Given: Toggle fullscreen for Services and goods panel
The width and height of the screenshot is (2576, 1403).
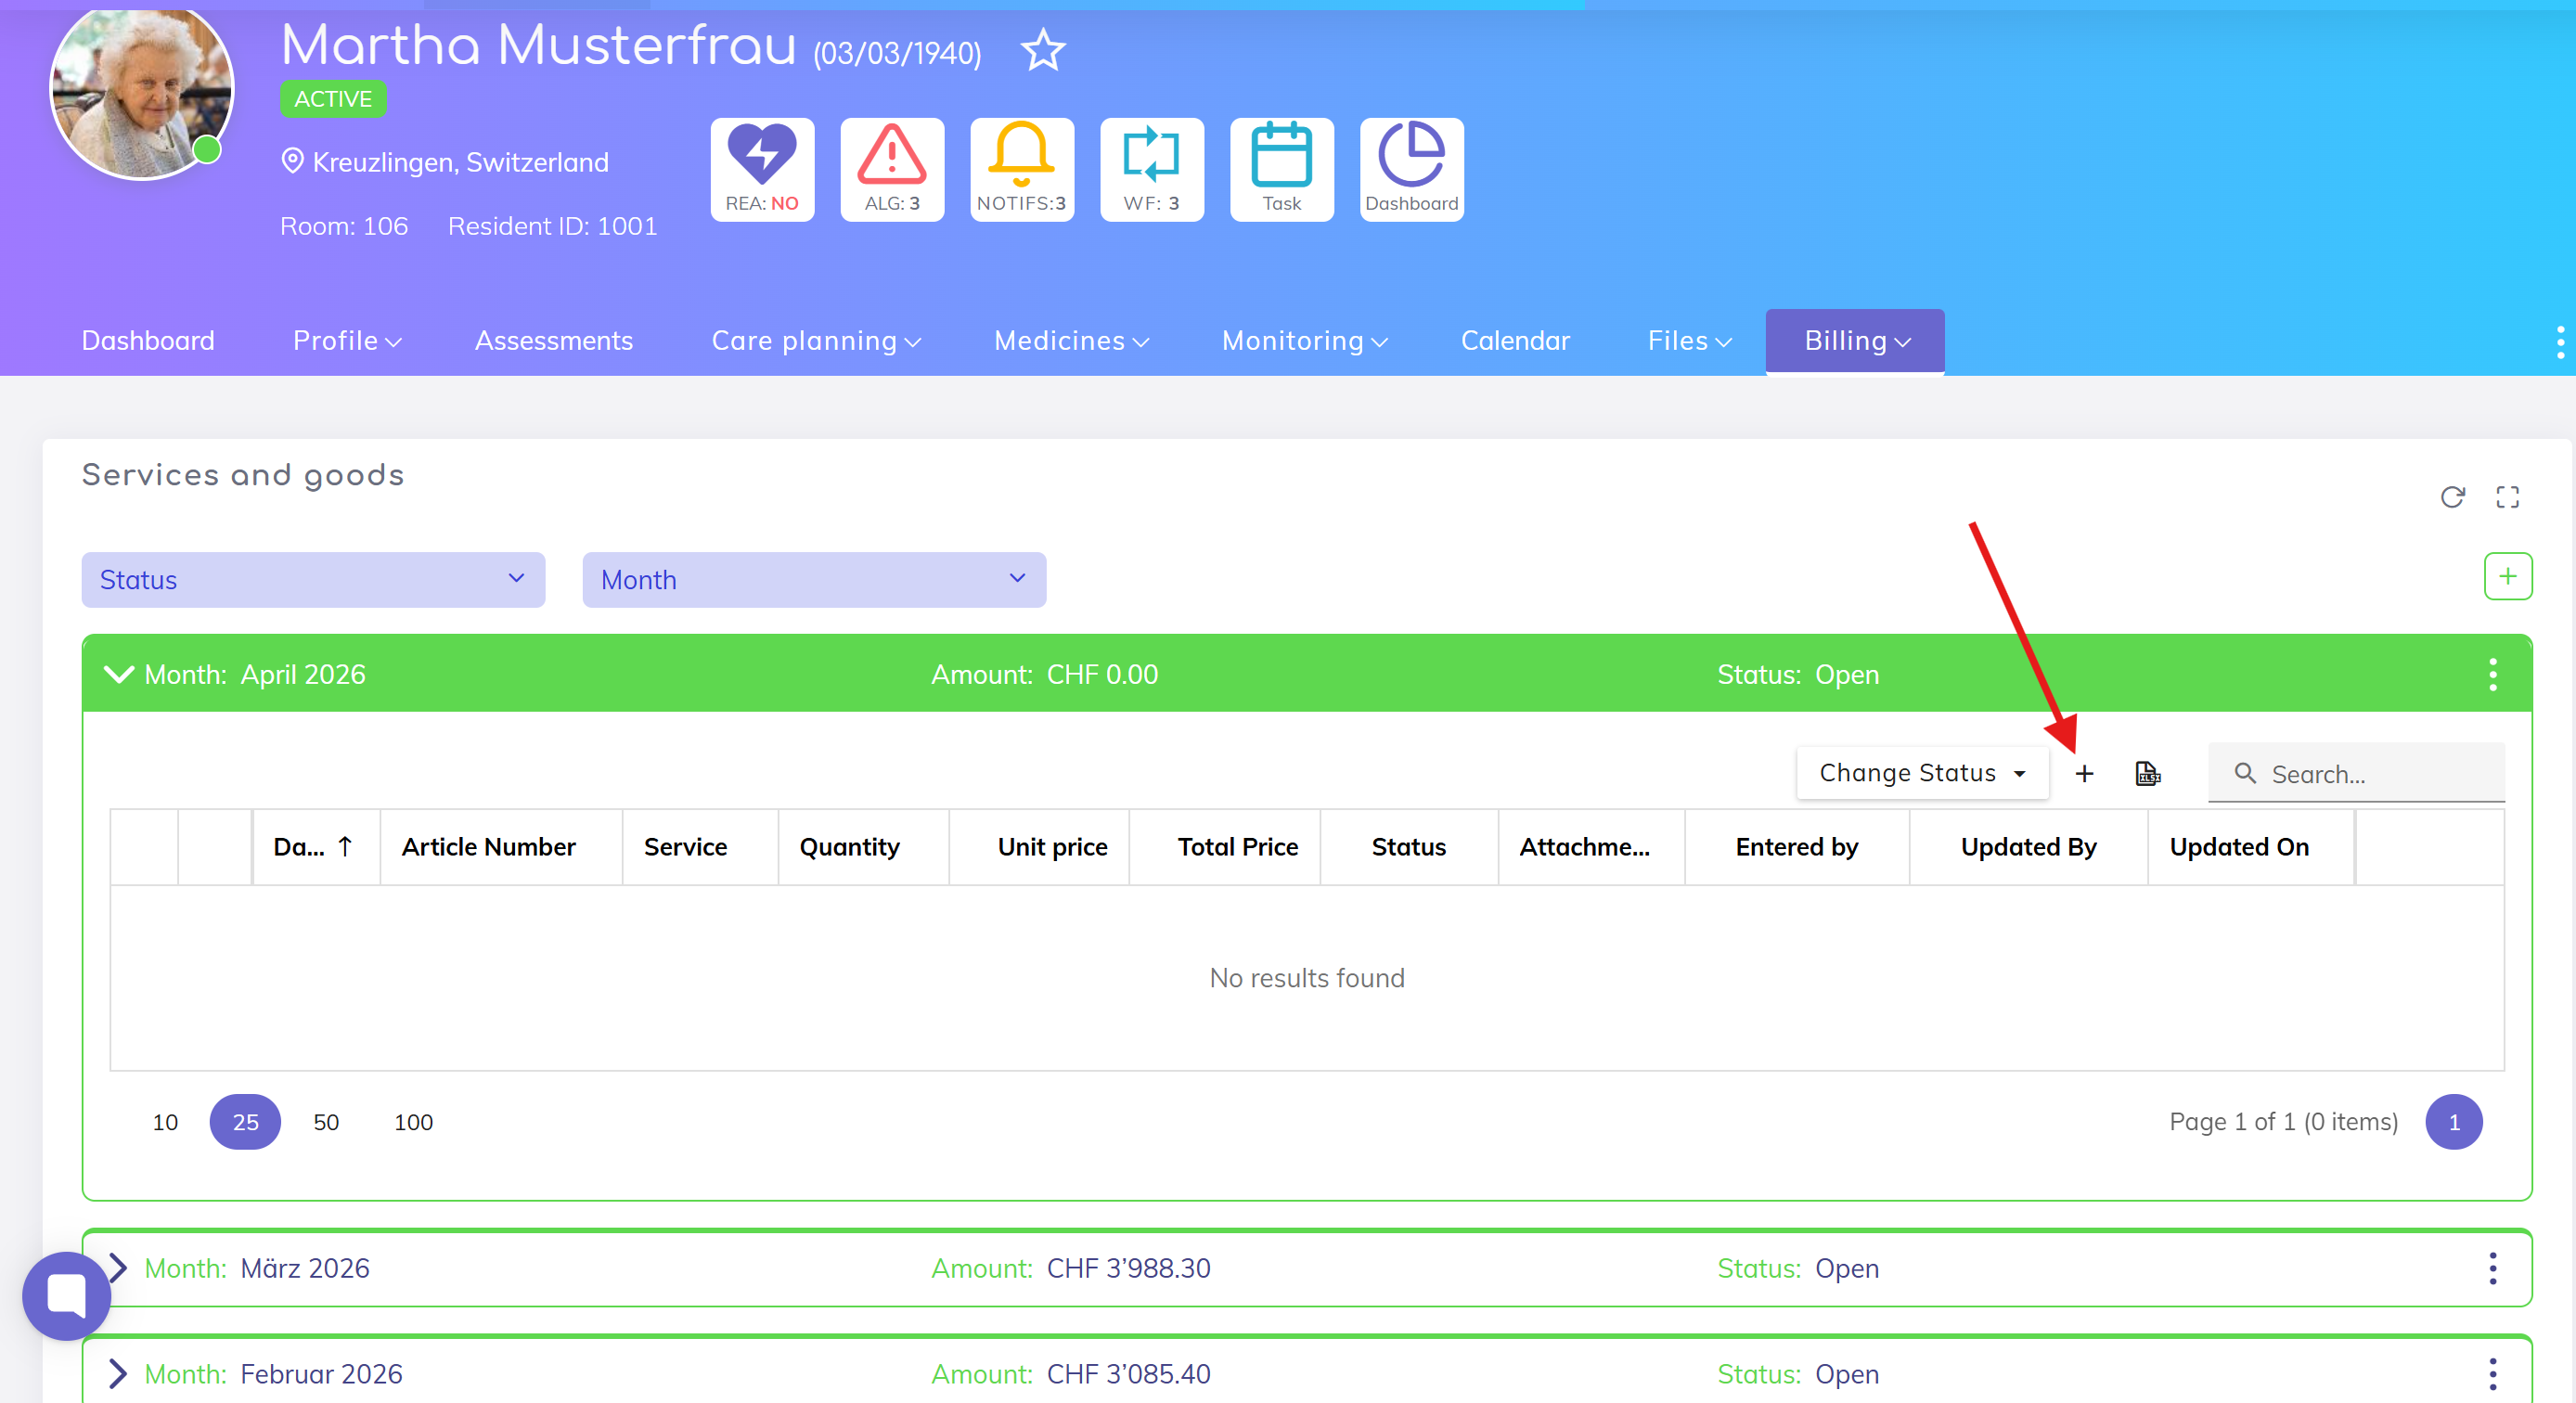Looking at the screenshot, I should (x=2506, y=497).
